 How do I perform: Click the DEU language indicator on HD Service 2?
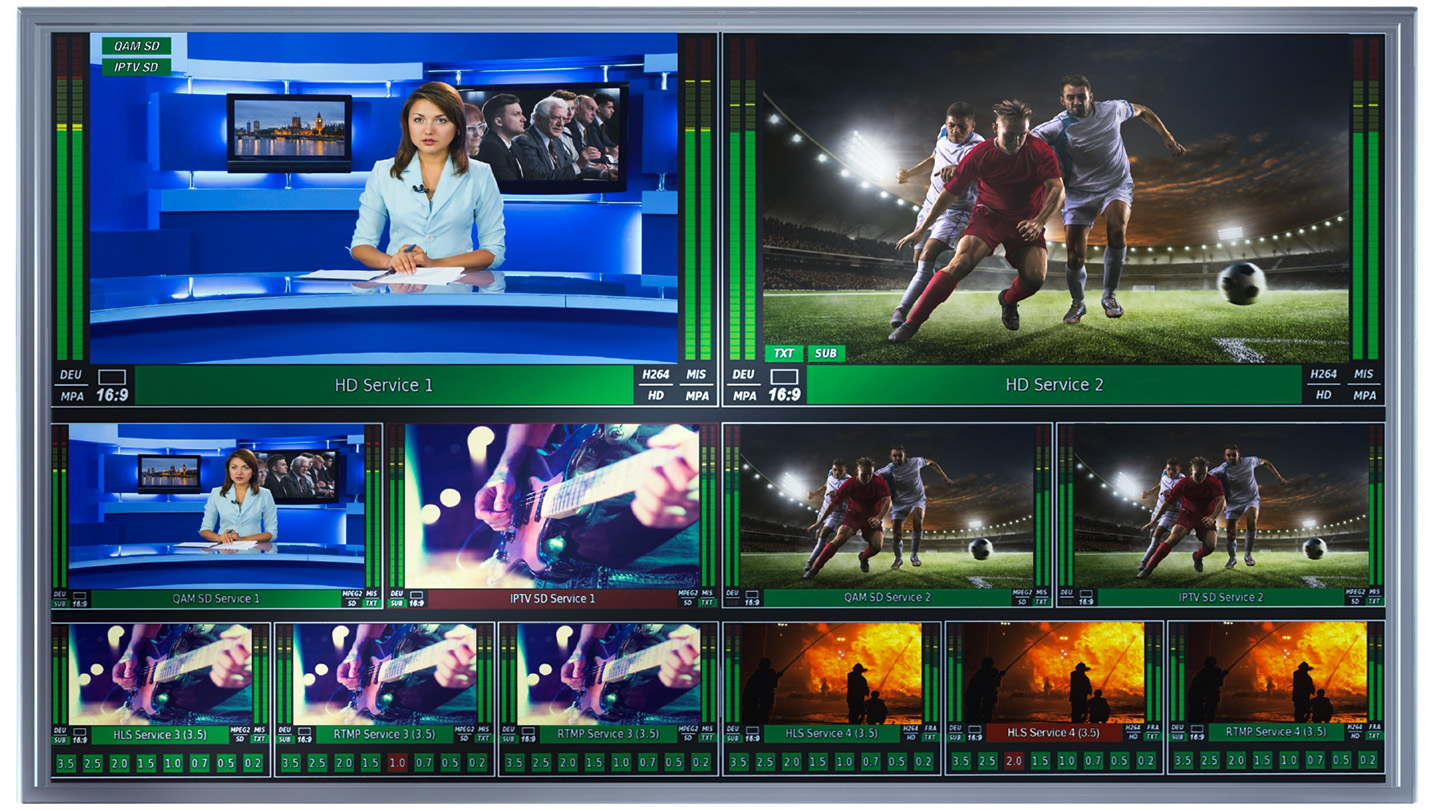tap(743, 374)
